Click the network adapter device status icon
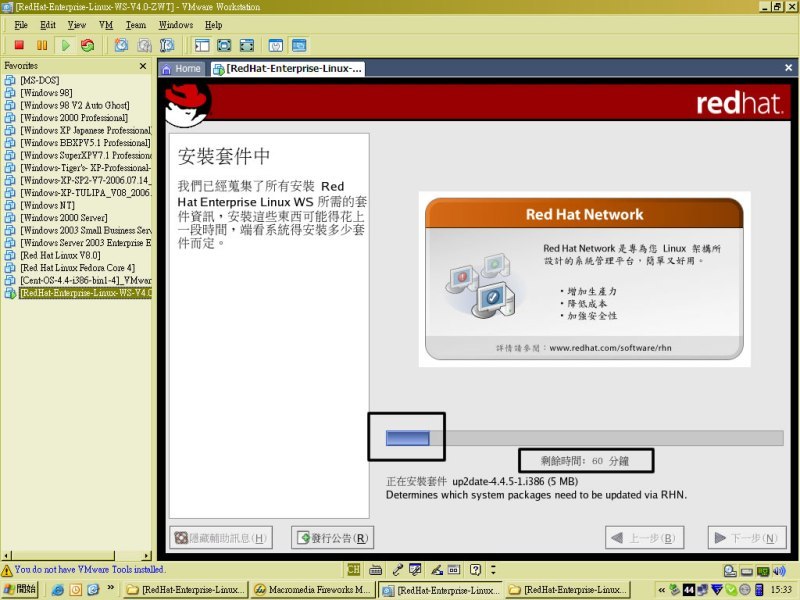Image resolution: width=800 pixels, height=600 pixels. [764, 571]
